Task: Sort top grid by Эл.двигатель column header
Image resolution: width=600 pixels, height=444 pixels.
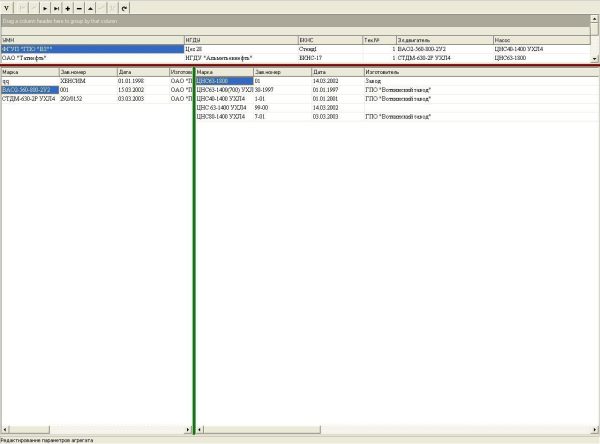Action: 445,40
